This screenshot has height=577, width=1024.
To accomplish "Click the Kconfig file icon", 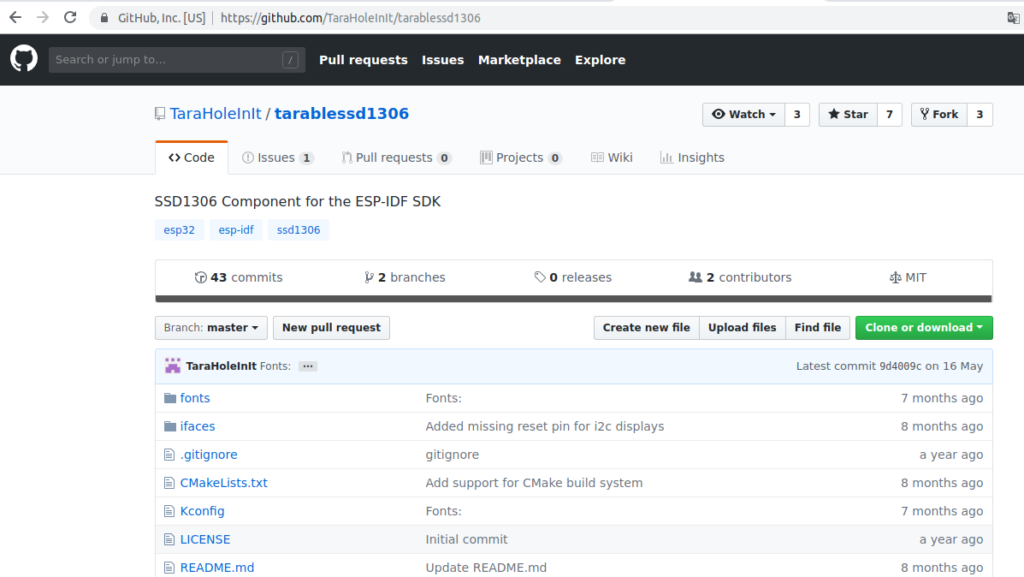I will click(x=169, y=511).
